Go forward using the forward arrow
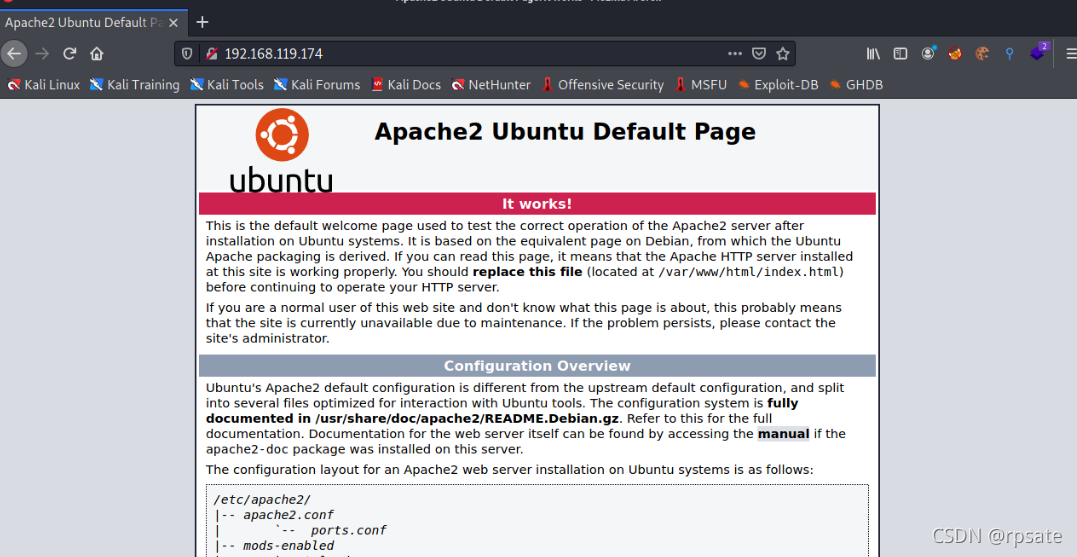This screenshot has height=557, width=1077. point(42,54)
